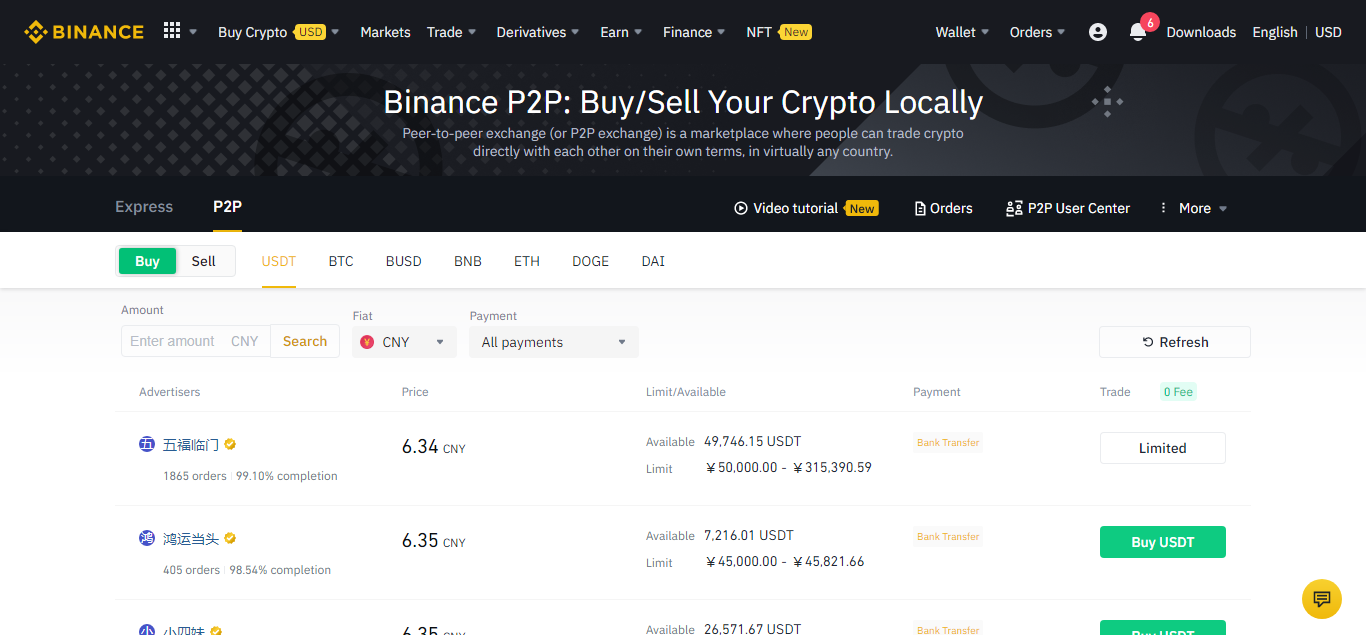
Task: Select the Buy toggle option
Action: coord(147,261)
